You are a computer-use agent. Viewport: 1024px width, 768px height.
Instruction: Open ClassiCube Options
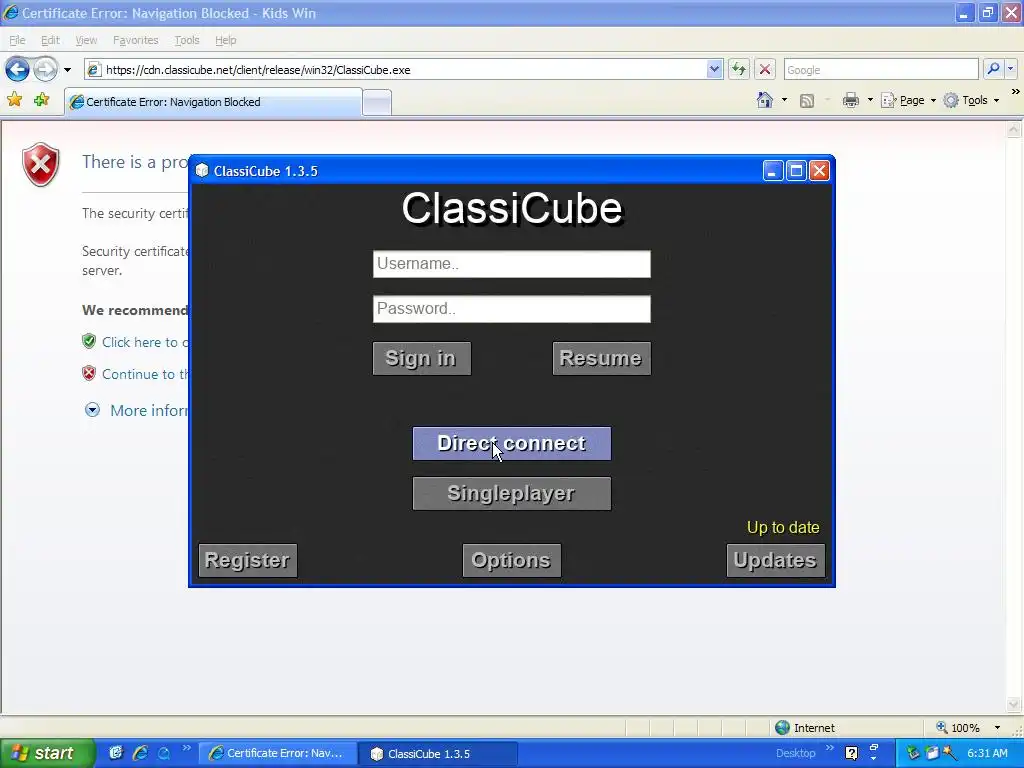pos(511,560)
